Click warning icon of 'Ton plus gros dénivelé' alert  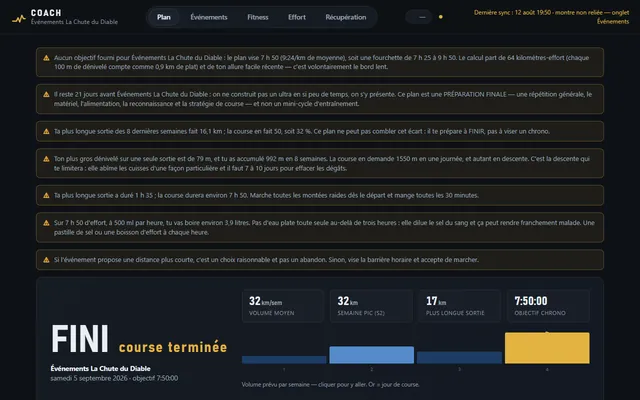pyautogui.click(x=47, y=159)
